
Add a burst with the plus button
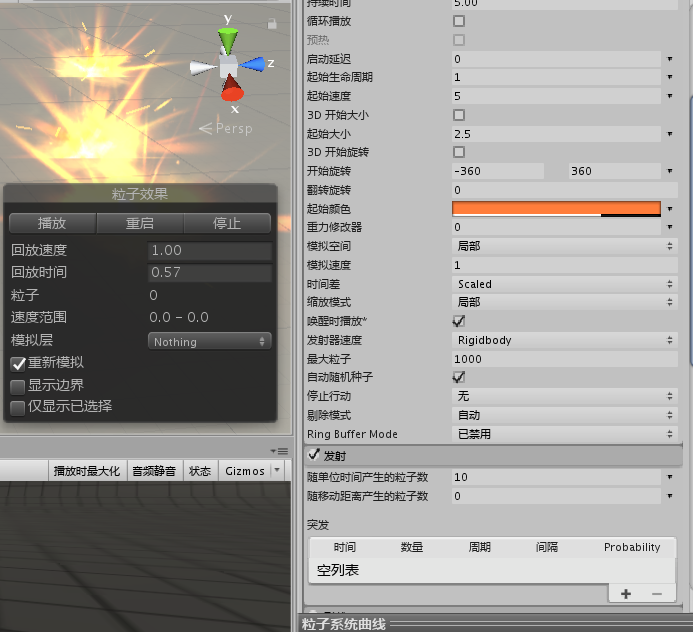pyautogui.click(x=625, y=594)
